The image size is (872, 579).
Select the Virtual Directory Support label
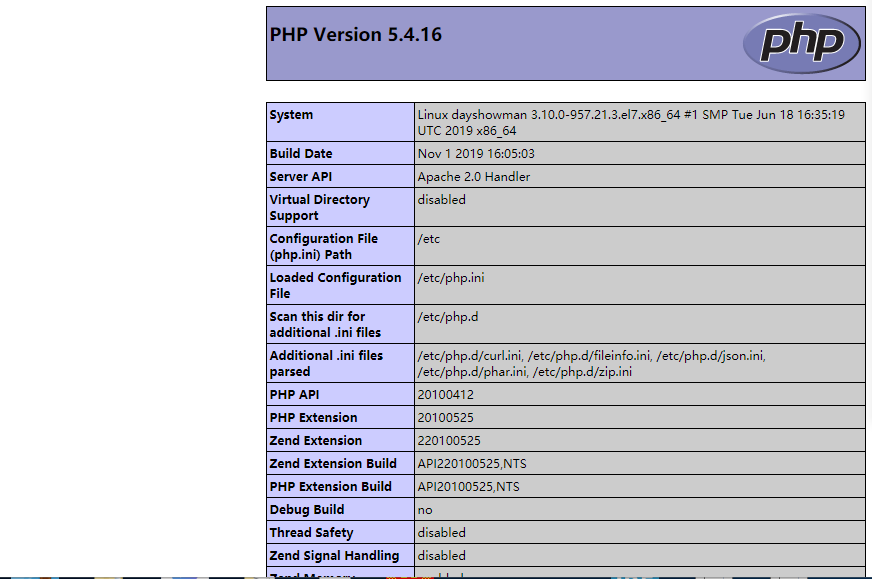(319, 207)
